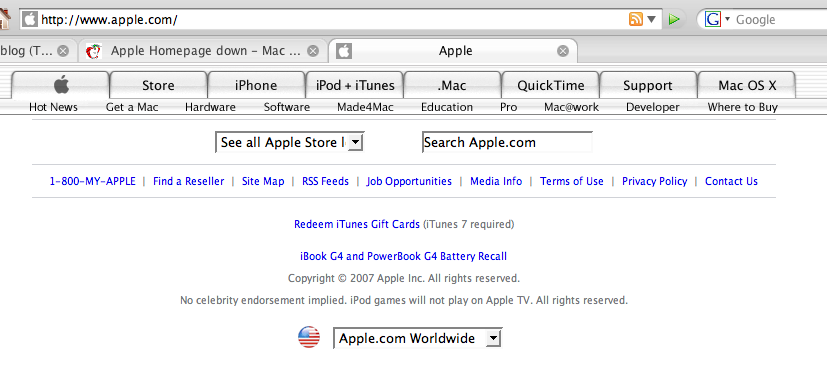Open the .Mac navigation tab
The image size is (827, 372).
point(452,85)
